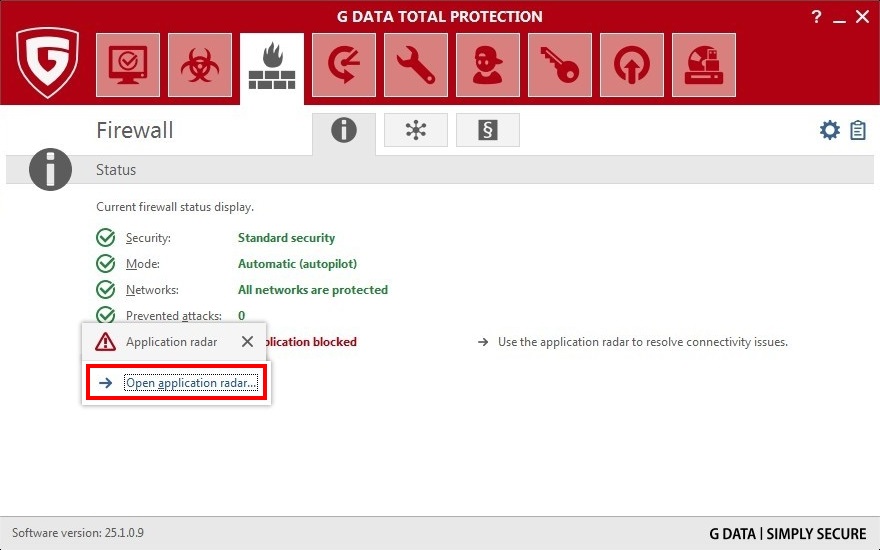Click the G DATA shield logo
This screenshot has height=550, width=880.
(47, 62)
